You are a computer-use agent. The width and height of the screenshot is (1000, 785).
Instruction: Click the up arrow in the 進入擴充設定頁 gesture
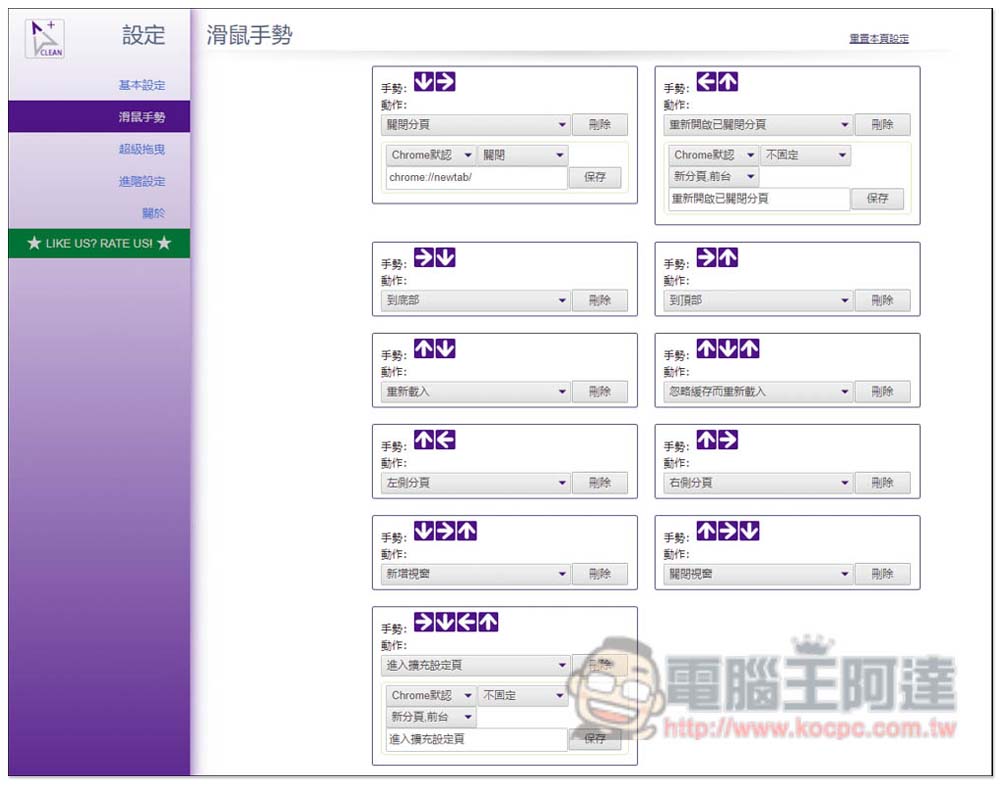(x=489, y=622)
